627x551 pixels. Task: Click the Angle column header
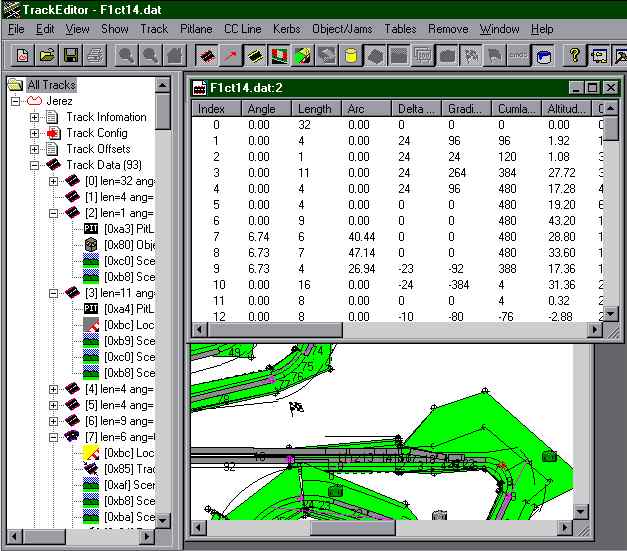tap(261, 108)
